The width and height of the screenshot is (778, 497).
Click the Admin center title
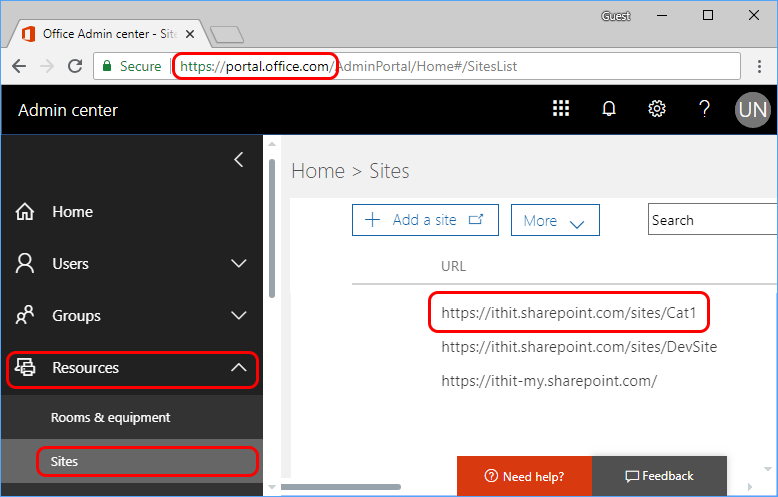pyautogui.click(x=68, y=110)
